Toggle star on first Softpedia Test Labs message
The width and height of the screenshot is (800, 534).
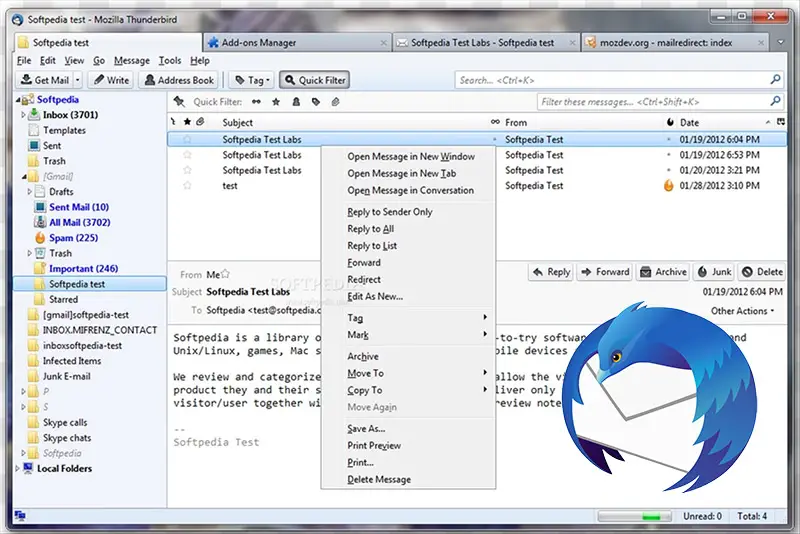point(186,140)
